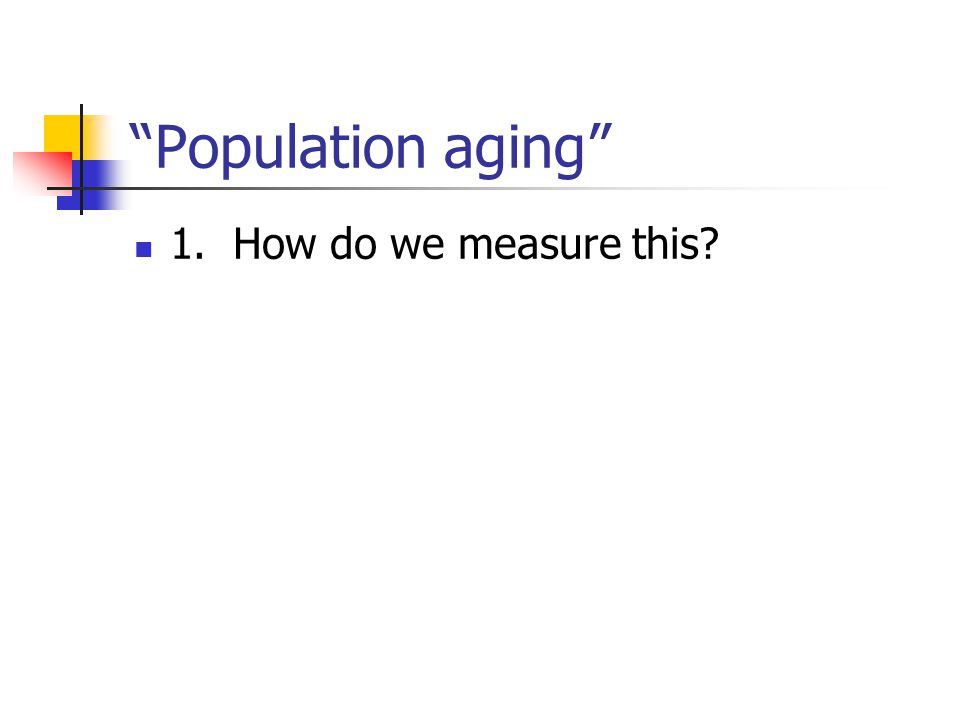Click the question mark ending the bullet
This screenshot has height=720, width=960.
pyautogui.click(x=705, y=244)
